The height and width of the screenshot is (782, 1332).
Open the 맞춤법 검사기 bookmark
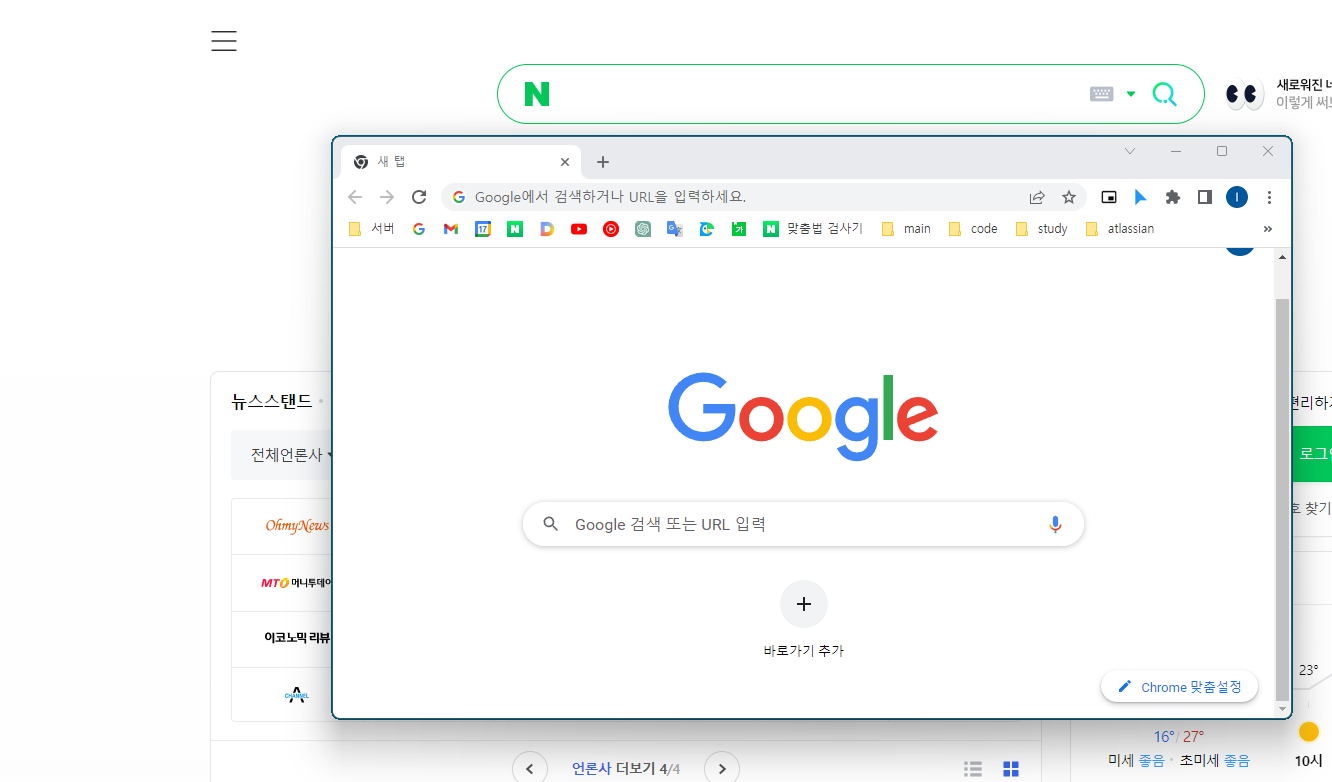click(813, 229)
